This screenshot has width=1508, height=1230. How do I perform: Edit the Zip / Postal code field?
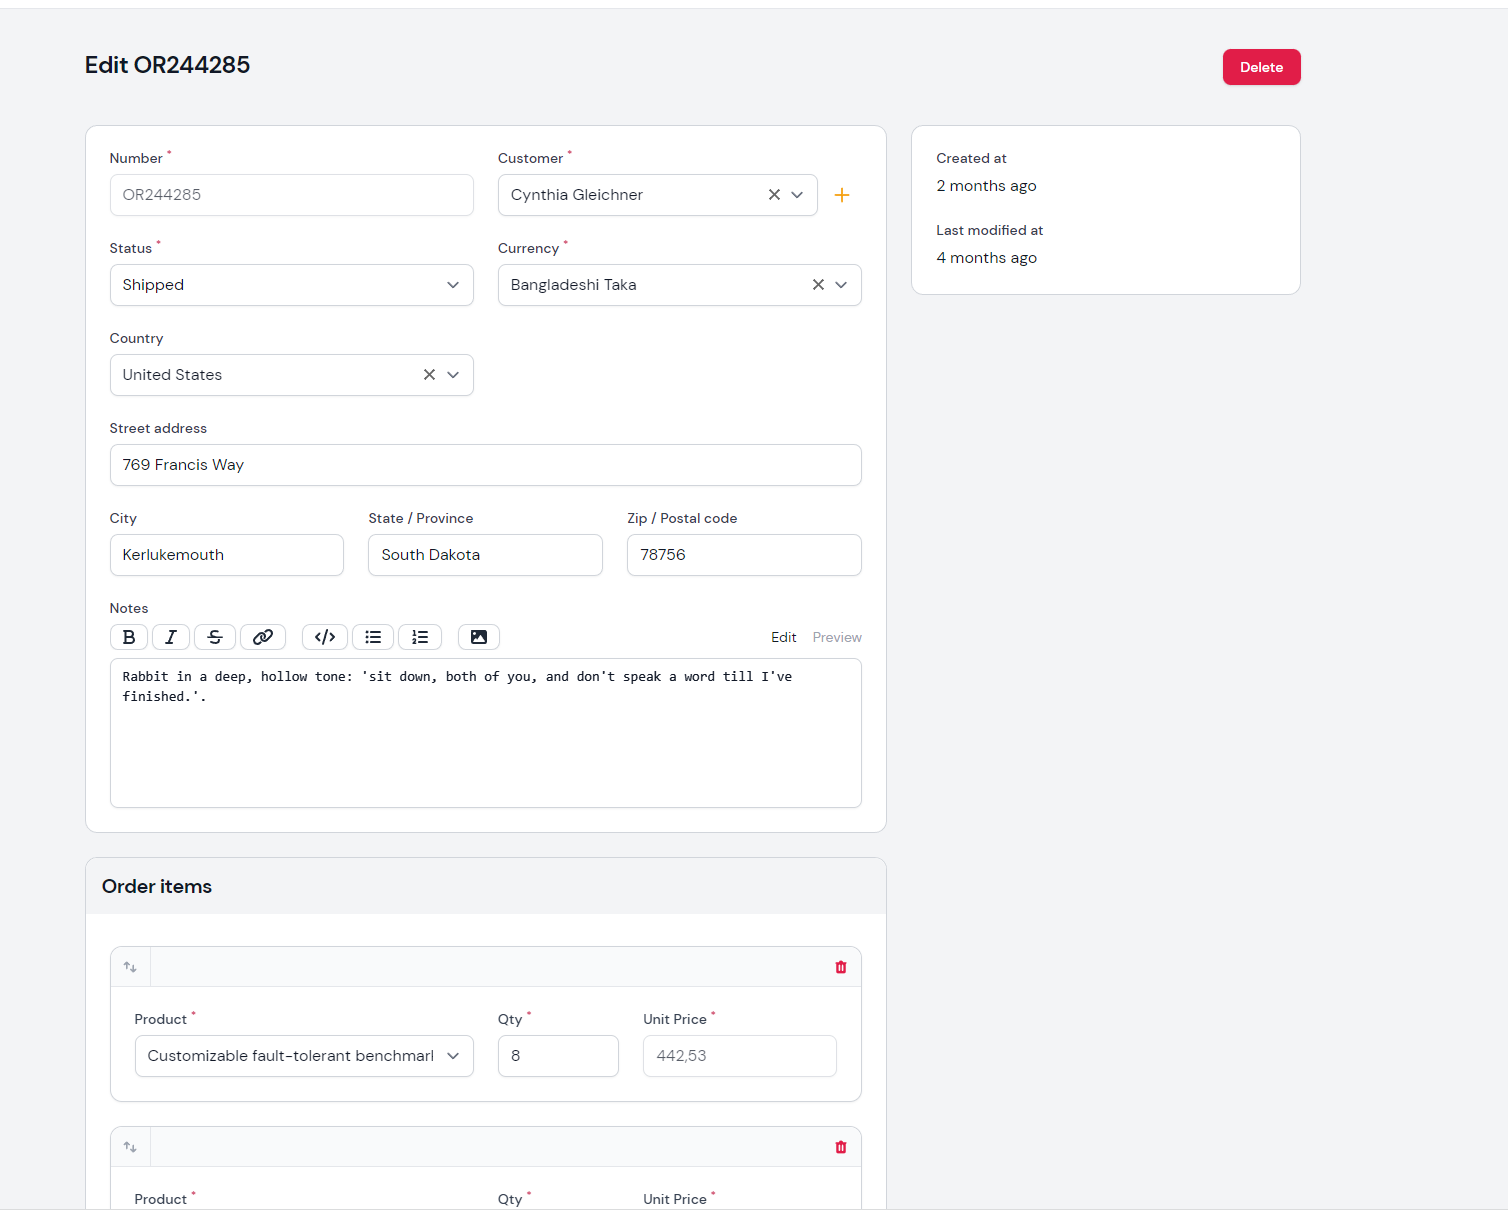point(744,555)
